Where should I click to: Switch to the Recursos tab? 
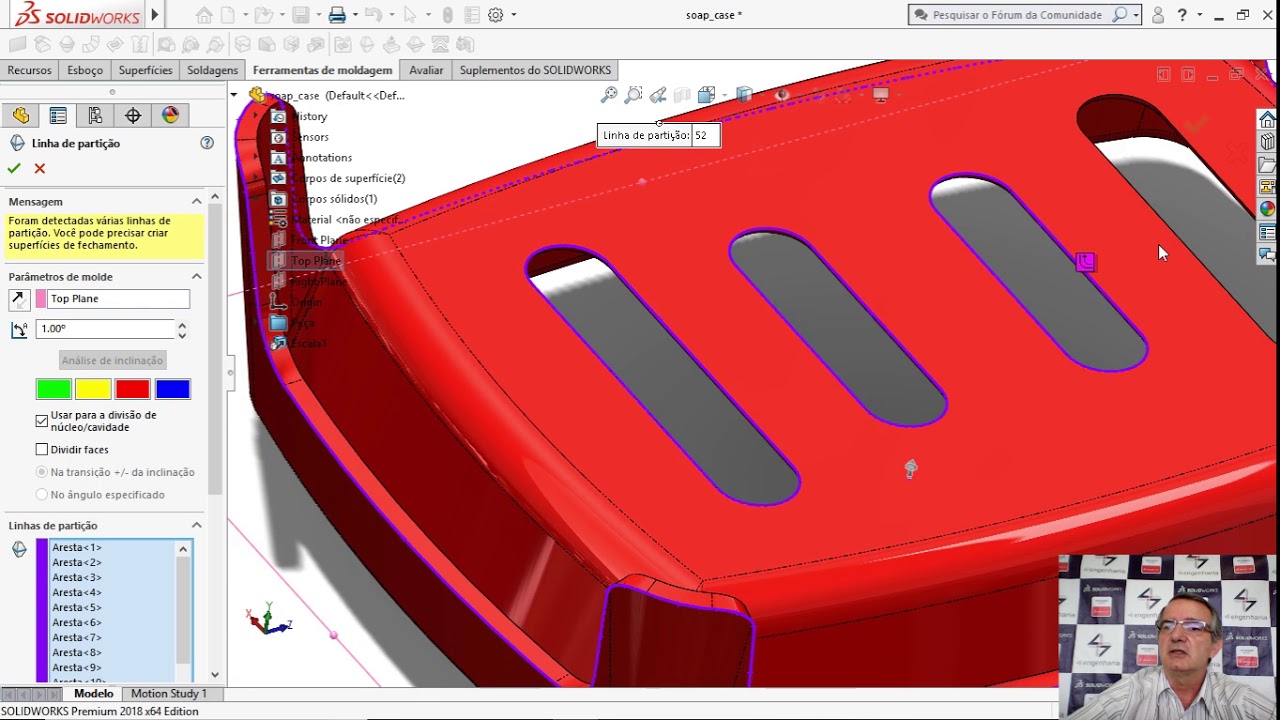(x=29, y=70)
